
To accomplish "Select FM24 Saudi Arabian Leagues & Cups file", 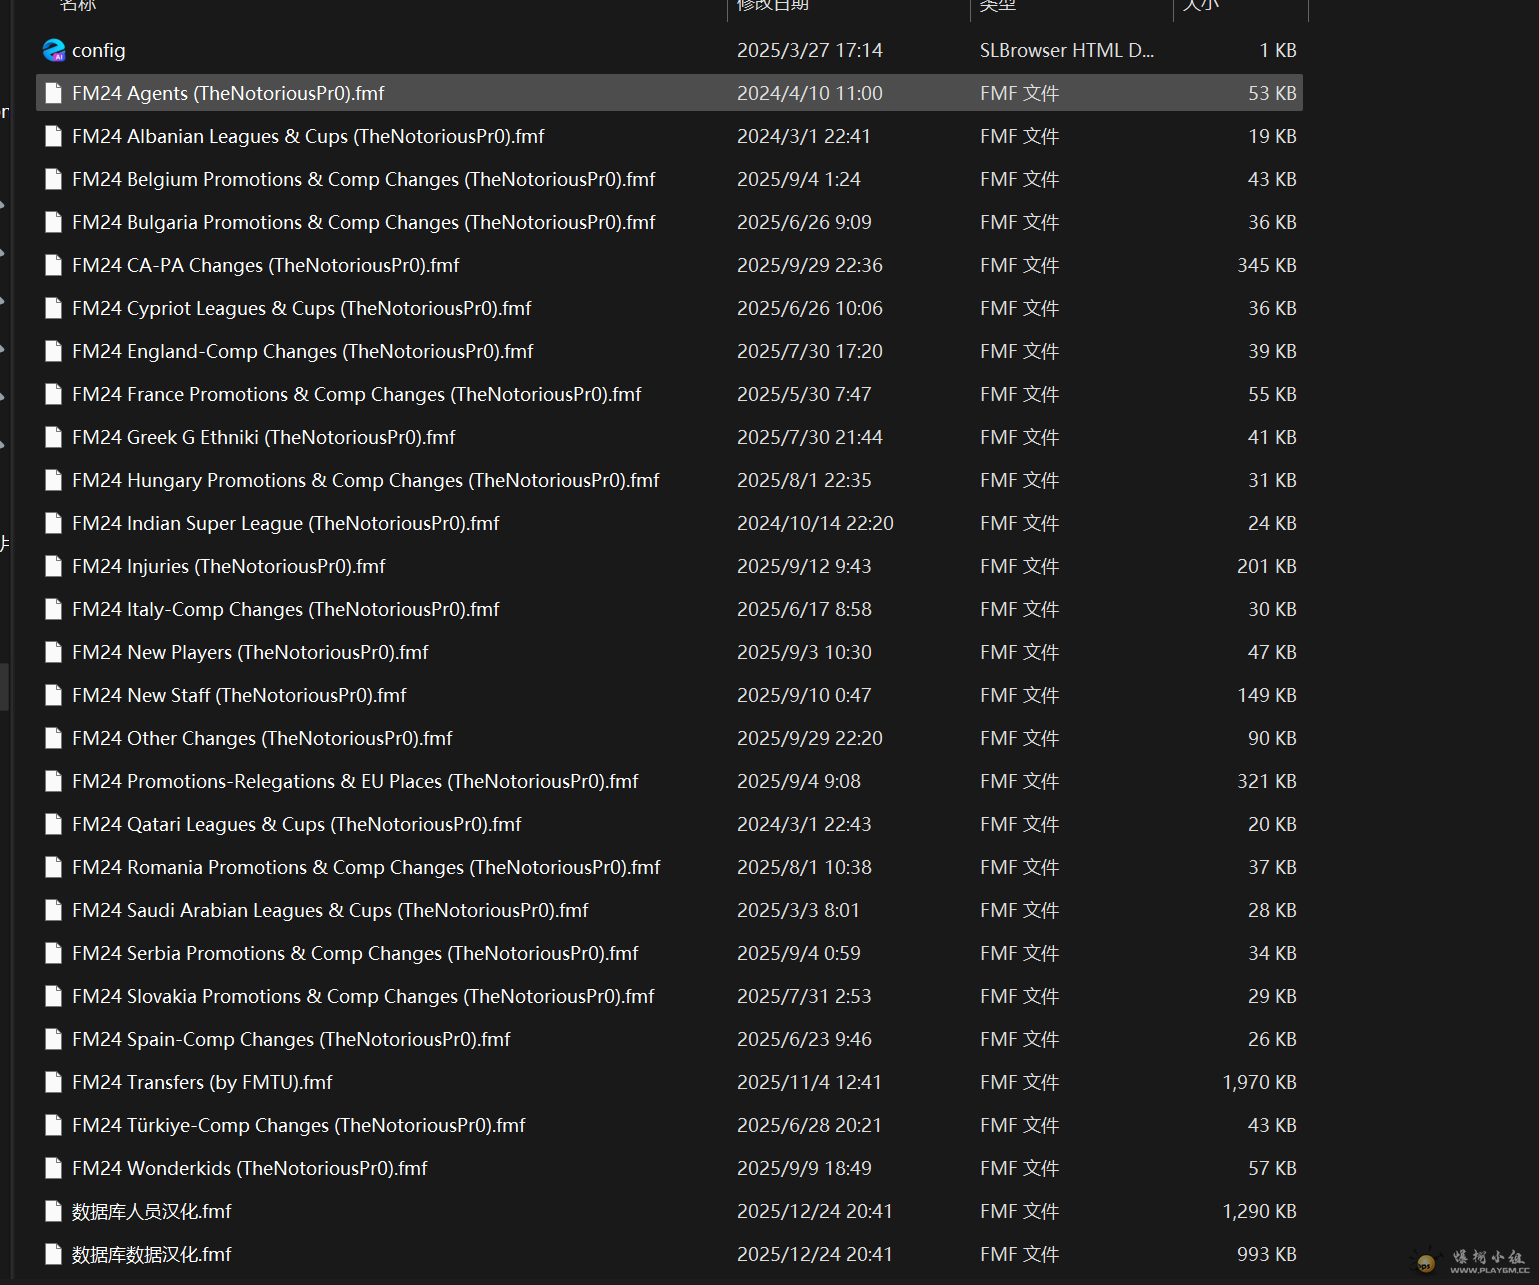I will coord(330,910).
